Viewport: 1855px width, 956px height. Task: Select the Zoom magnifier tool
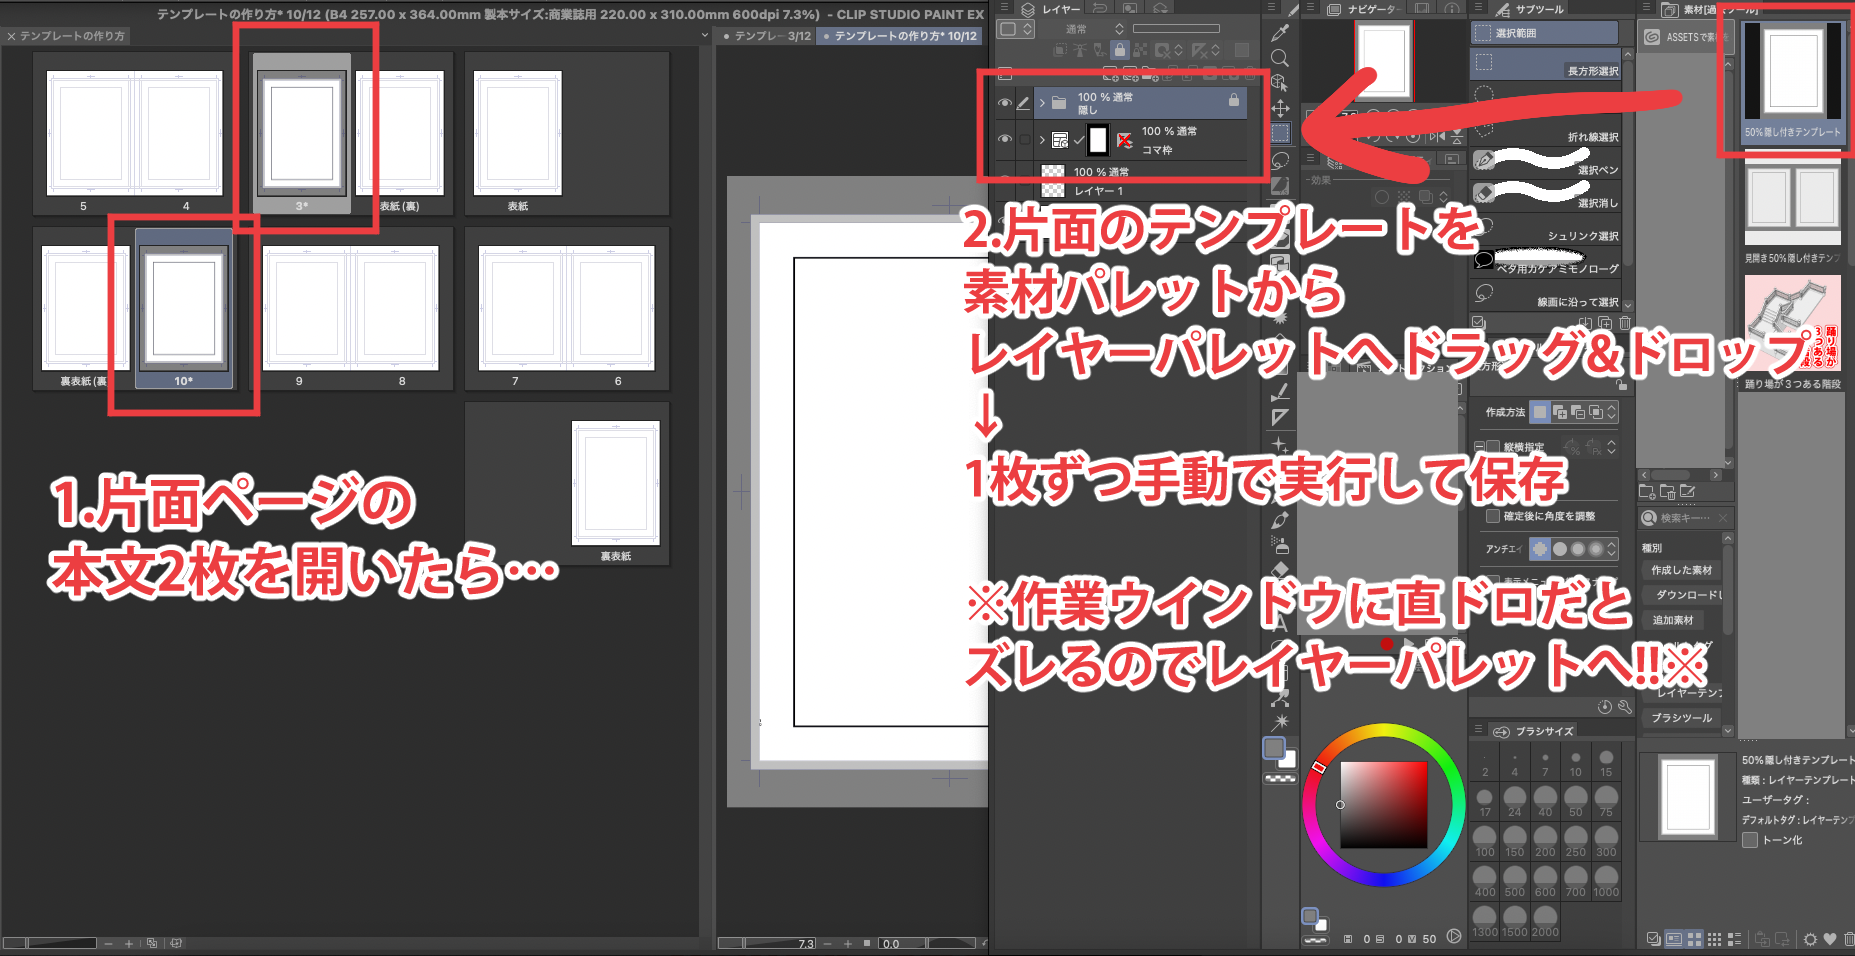coord(1280,58)
